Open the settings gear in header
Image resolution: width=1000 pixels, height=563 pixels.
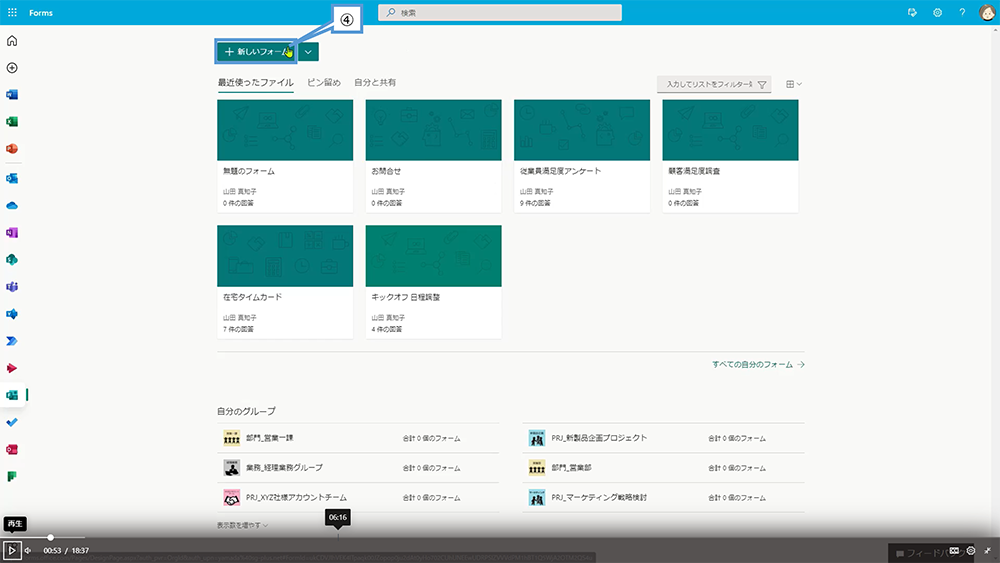937,13
